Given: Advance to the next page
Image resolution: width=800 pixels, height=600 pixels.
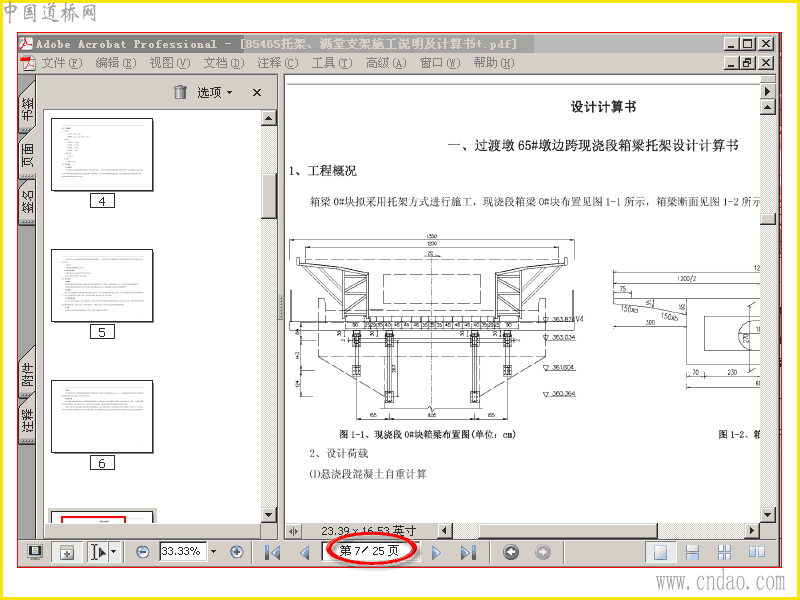Looking at the screenshot, I should [x=436, y=552].
